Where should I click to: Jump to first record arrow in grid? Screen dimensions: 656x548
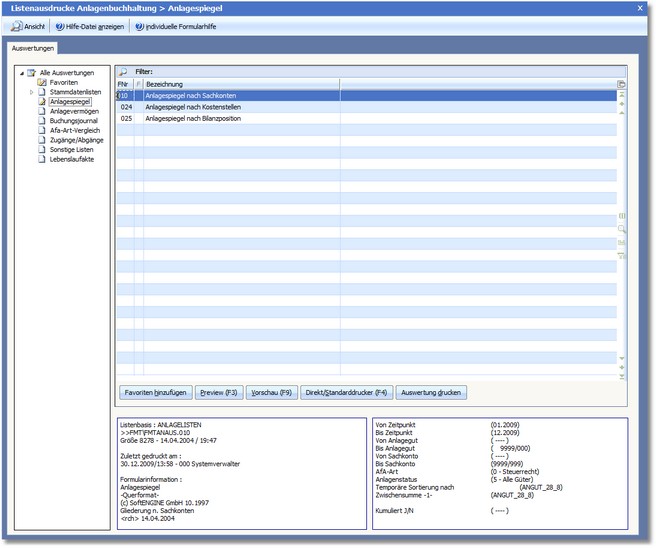621,95
